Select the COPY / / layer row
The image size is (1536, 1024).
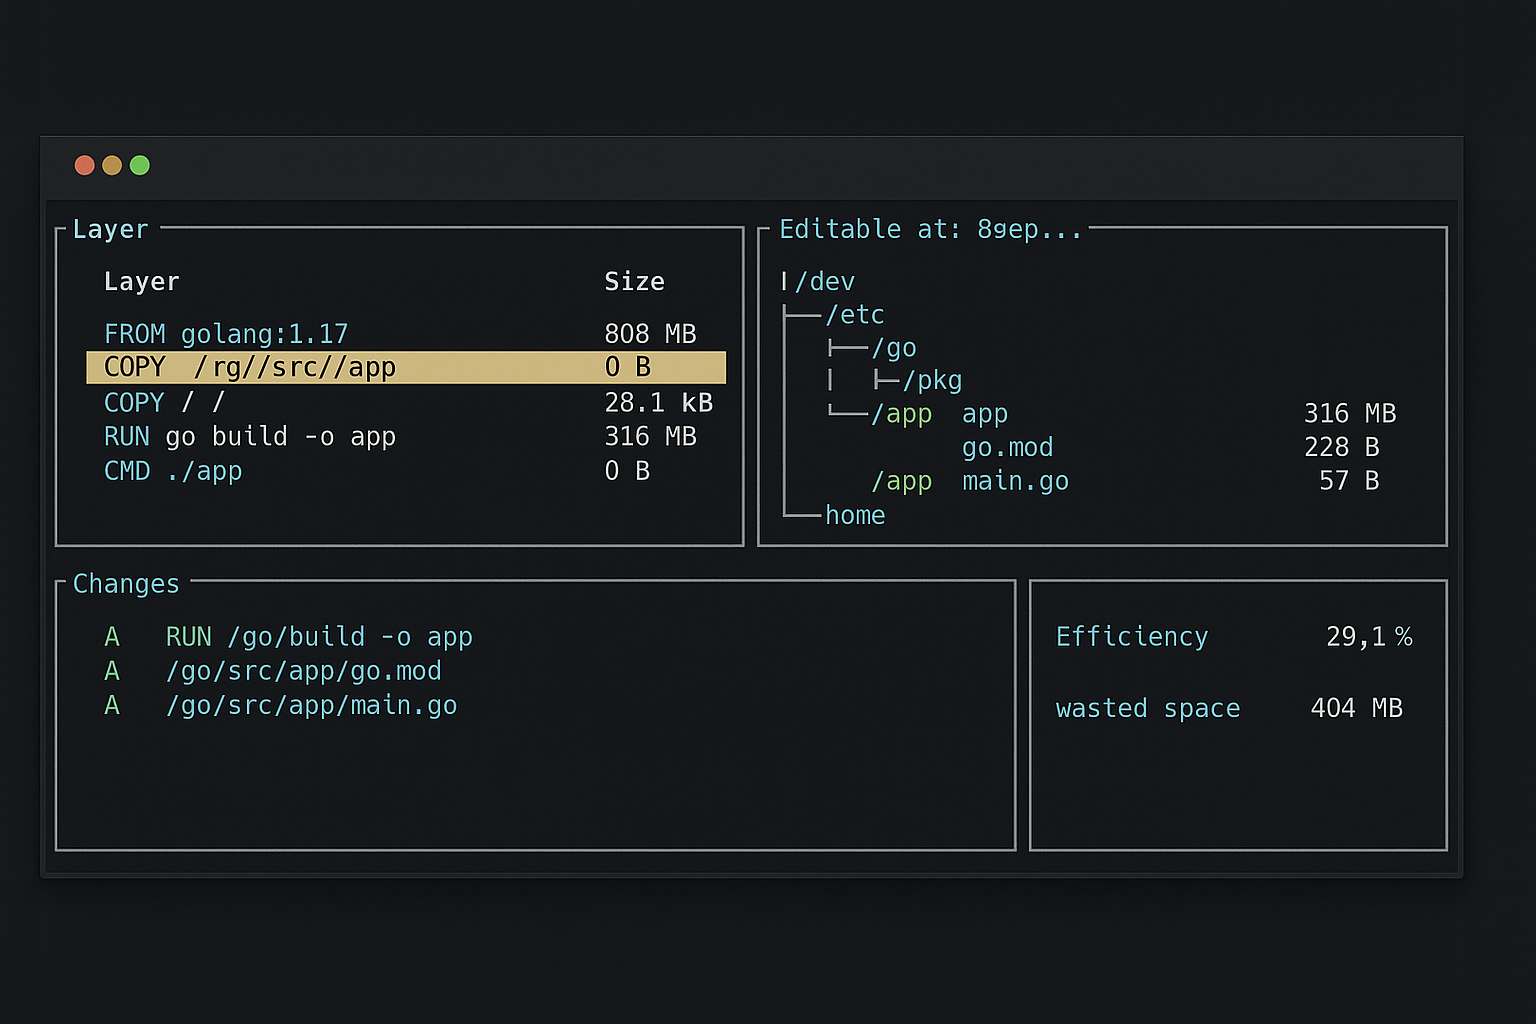click(164, 402)
